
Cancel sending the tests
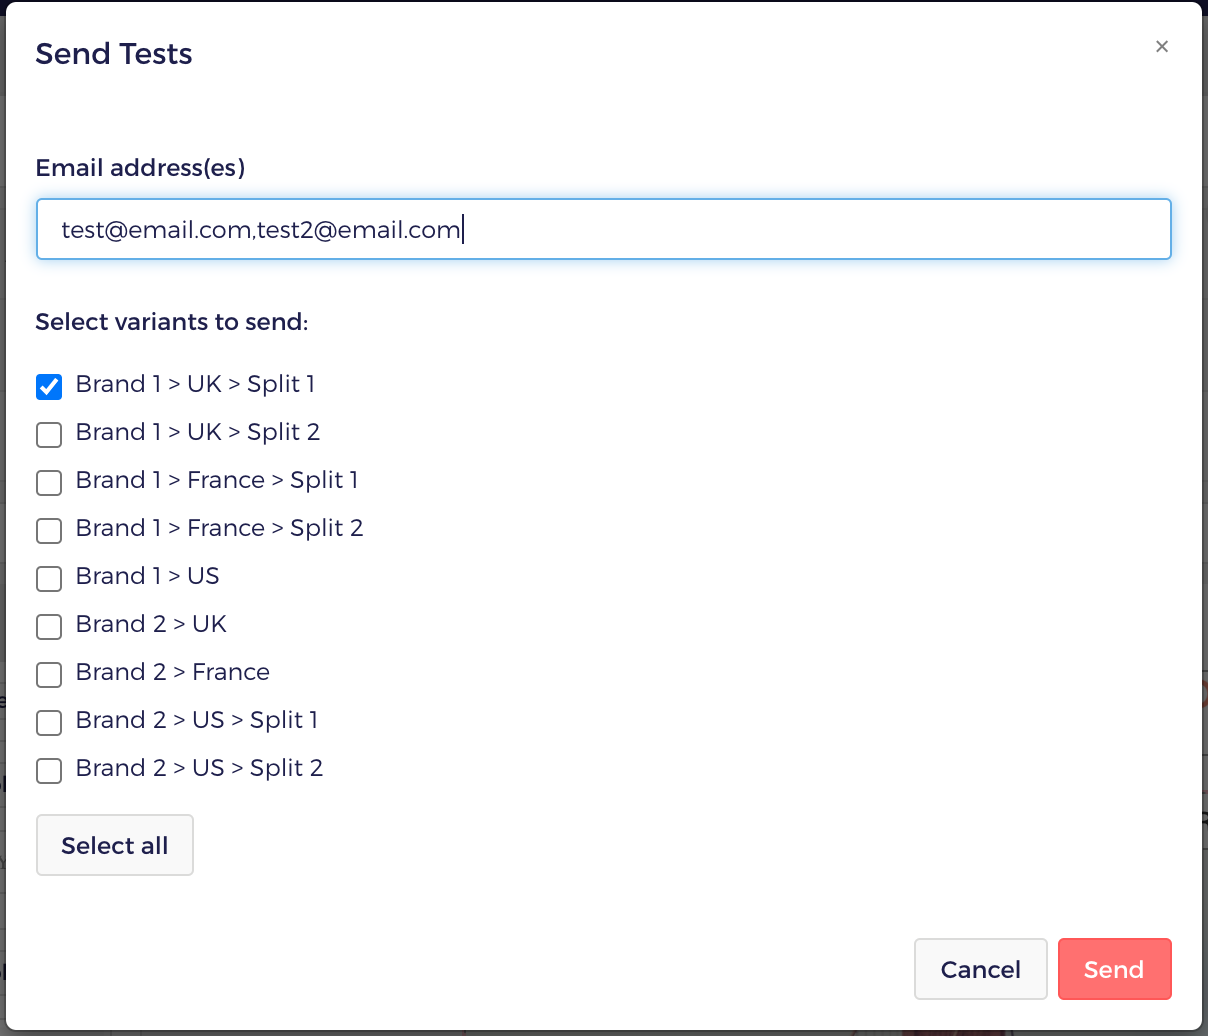(980, 969)
